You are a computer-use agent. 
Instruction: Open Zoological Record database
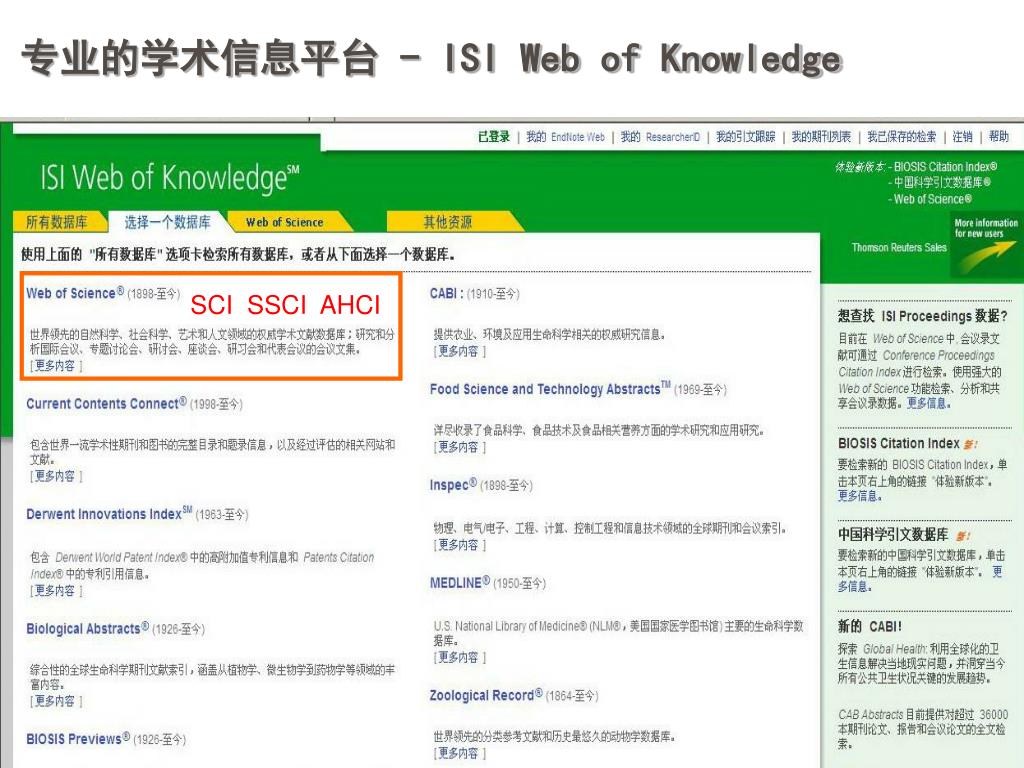click(x=486, y=696)
